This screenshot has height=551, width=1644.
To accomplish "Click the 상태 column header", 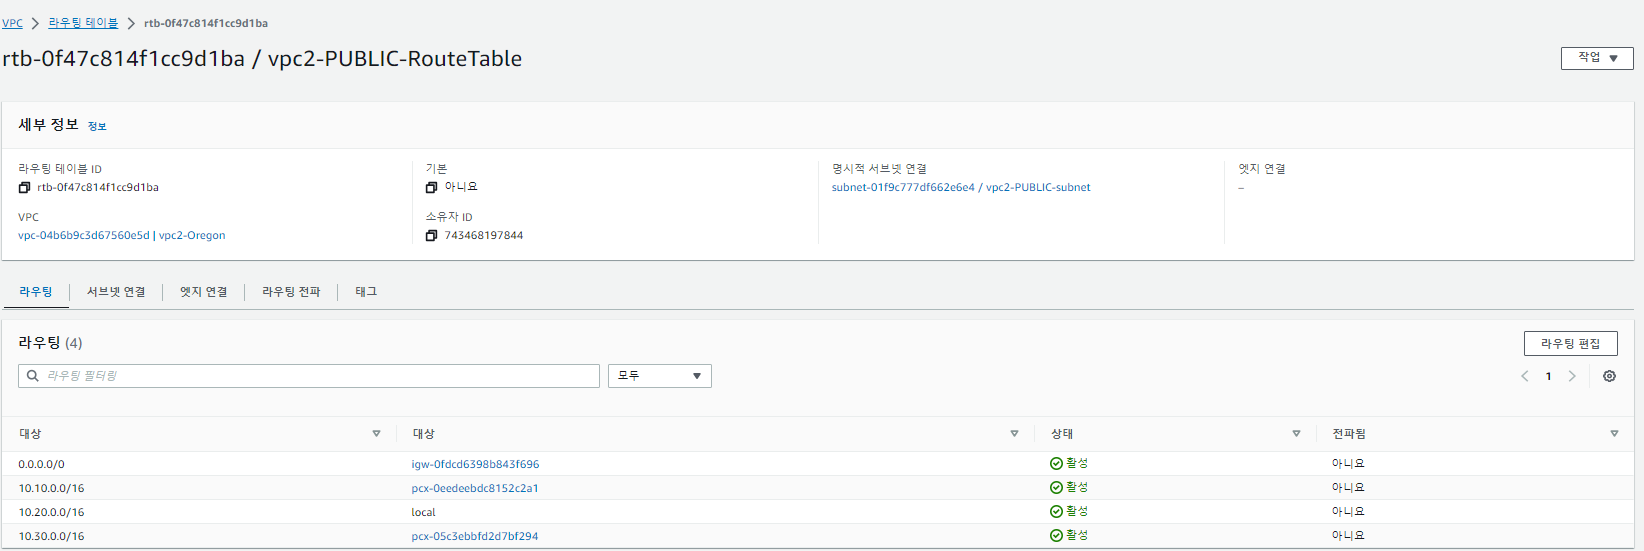I will click(x=1062, y=434).
